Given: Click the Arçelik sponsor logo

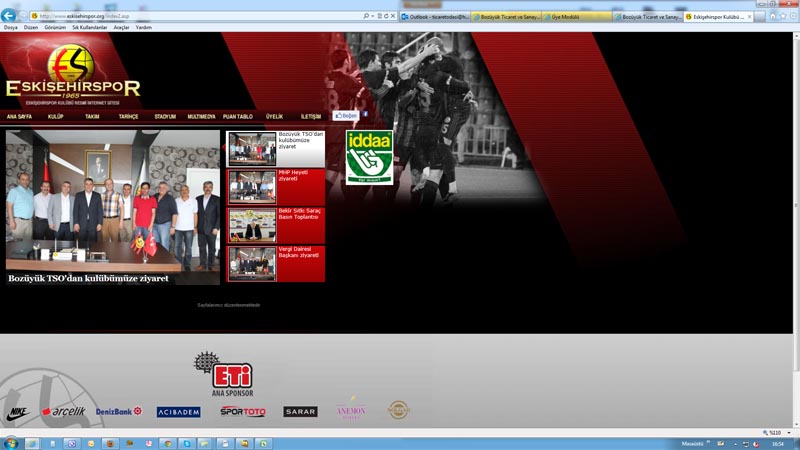Looking at the screenshot, I should click(x=64, y=411).
